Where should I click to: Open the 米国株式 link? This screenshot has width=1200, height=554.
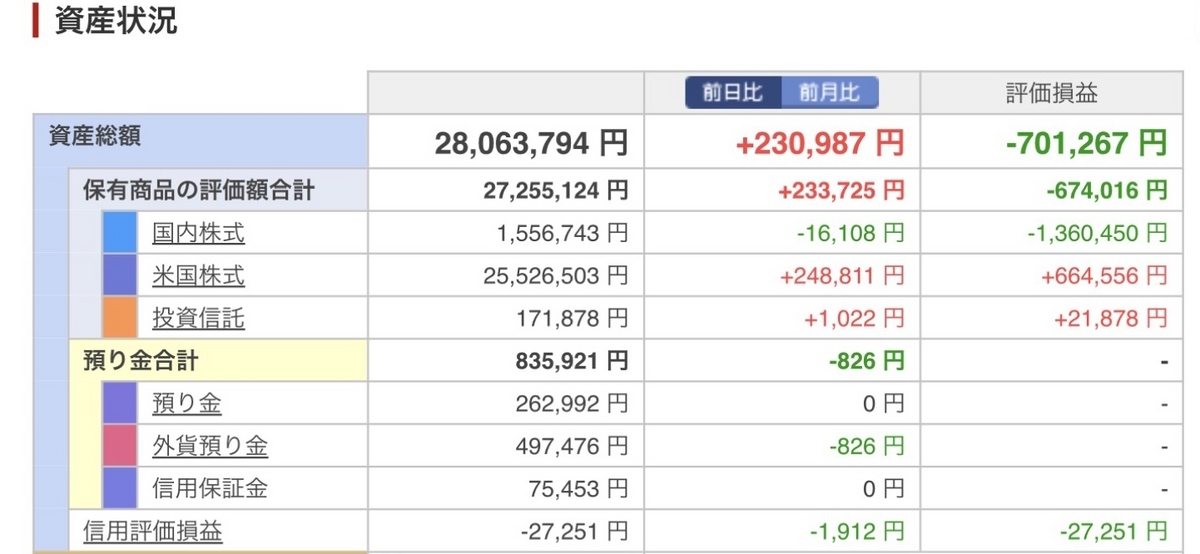click(x=198, y=276)
